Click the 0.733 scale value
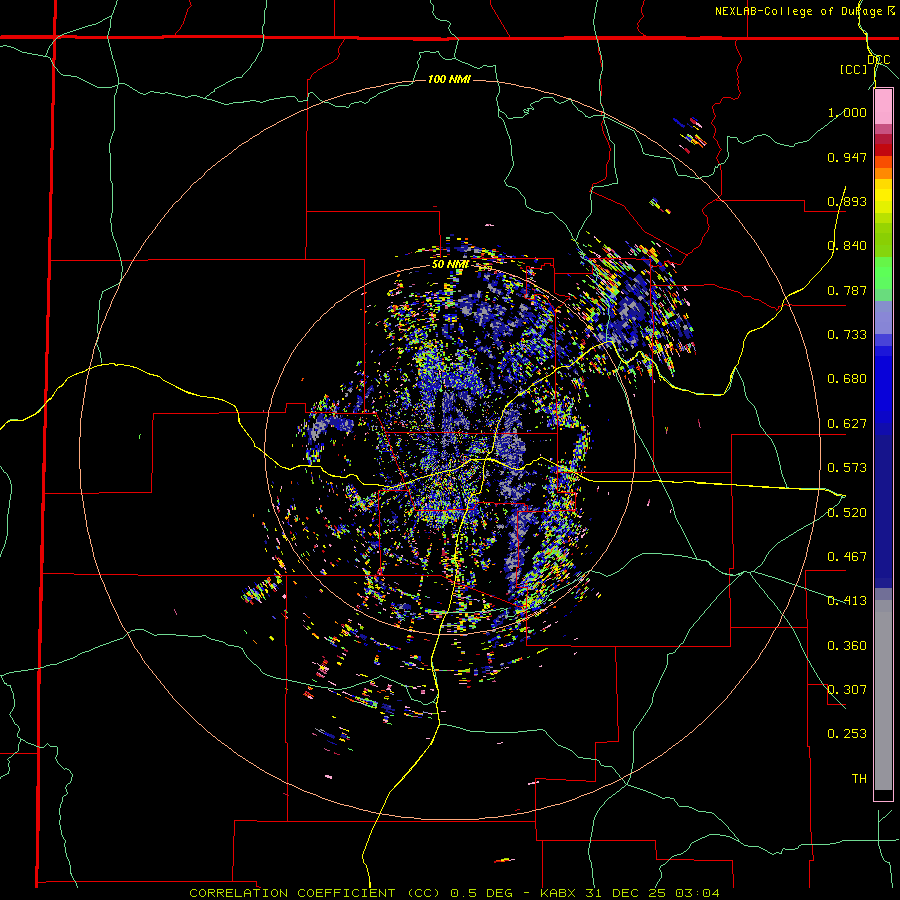Viewport: 900px width, 900px height. [847, 335]
